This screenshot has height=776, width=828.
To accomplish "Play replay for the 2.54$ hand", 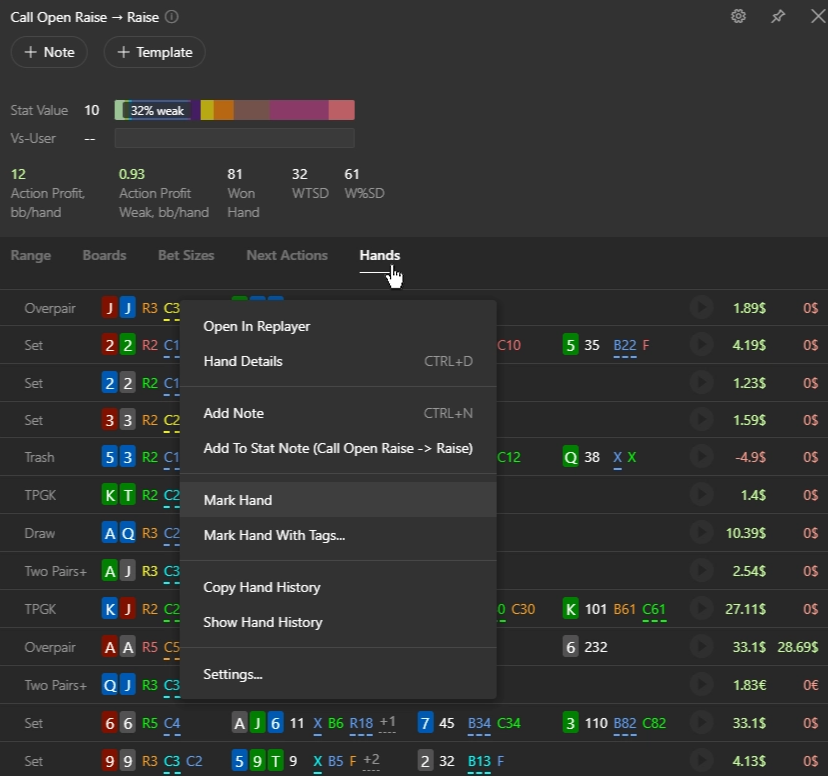I will click(701, 571).
